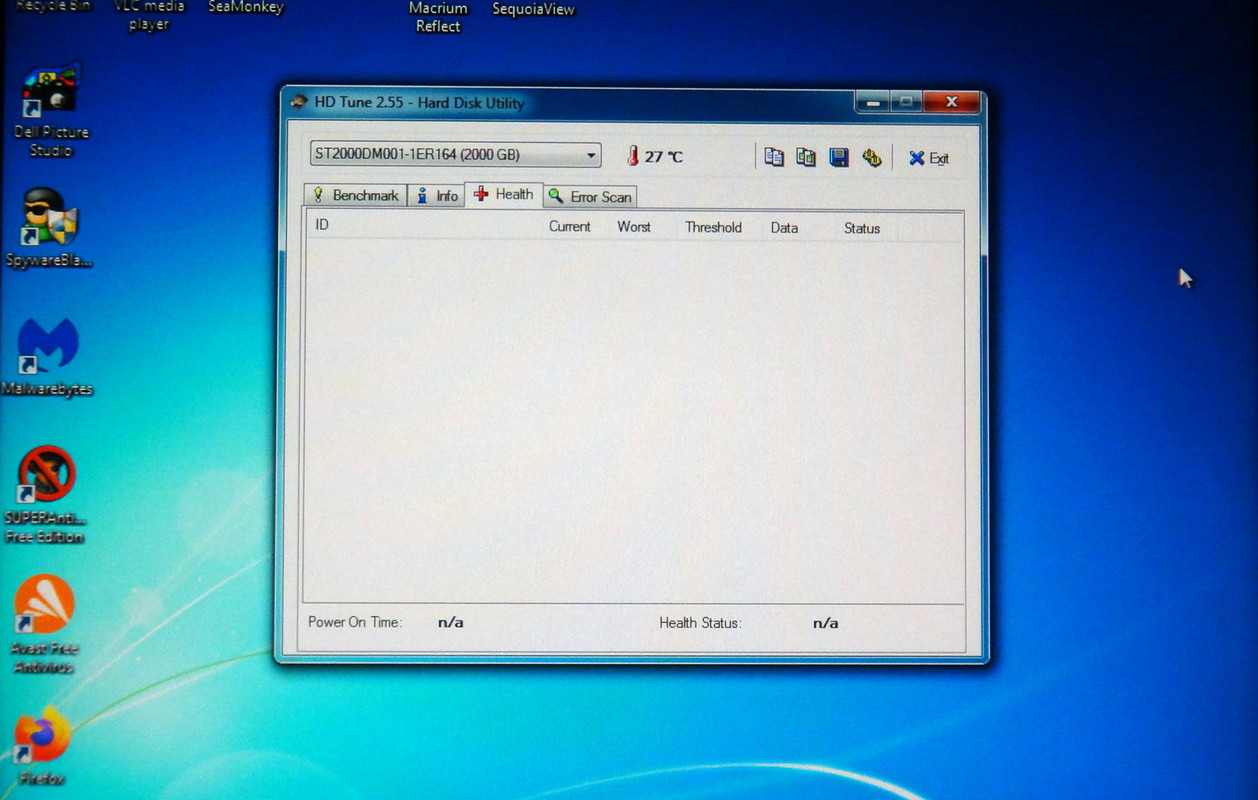The width and height of the screenshot is (1258, 800).
Task: Switch to the Benchmark tab
Action: tap(356, 195)
